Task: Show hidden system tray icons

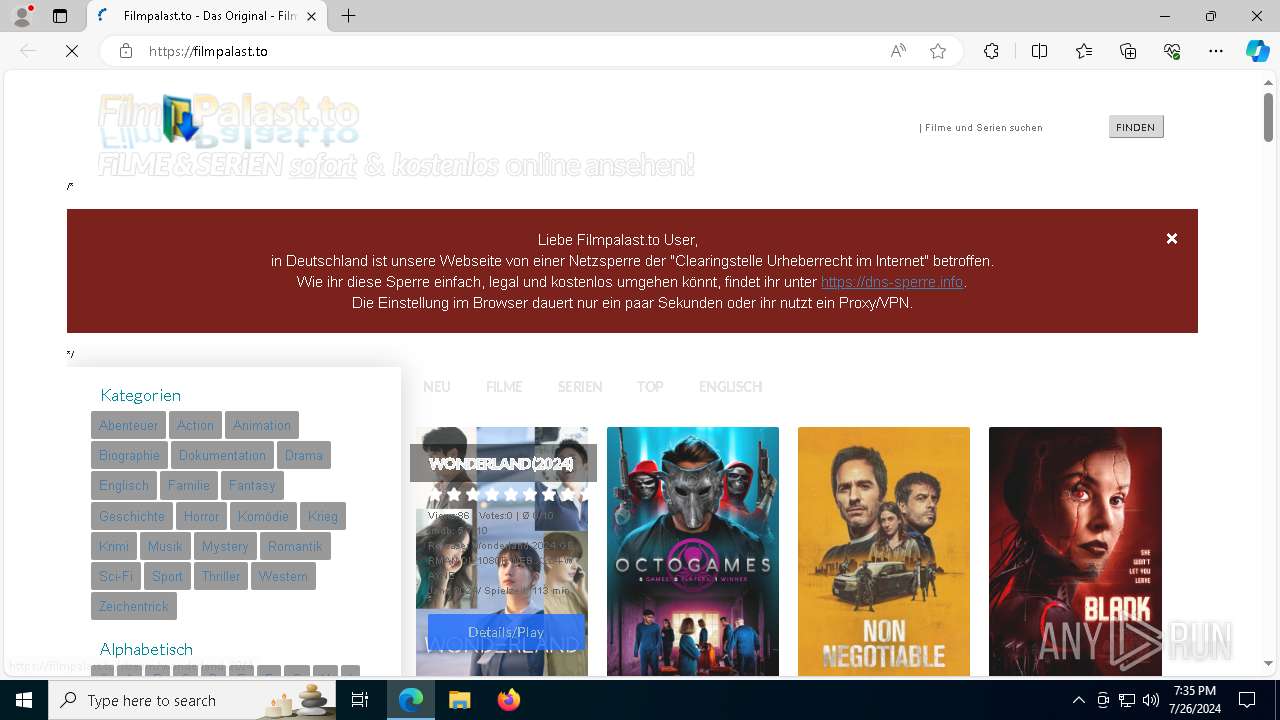Action: (1078, 700)
